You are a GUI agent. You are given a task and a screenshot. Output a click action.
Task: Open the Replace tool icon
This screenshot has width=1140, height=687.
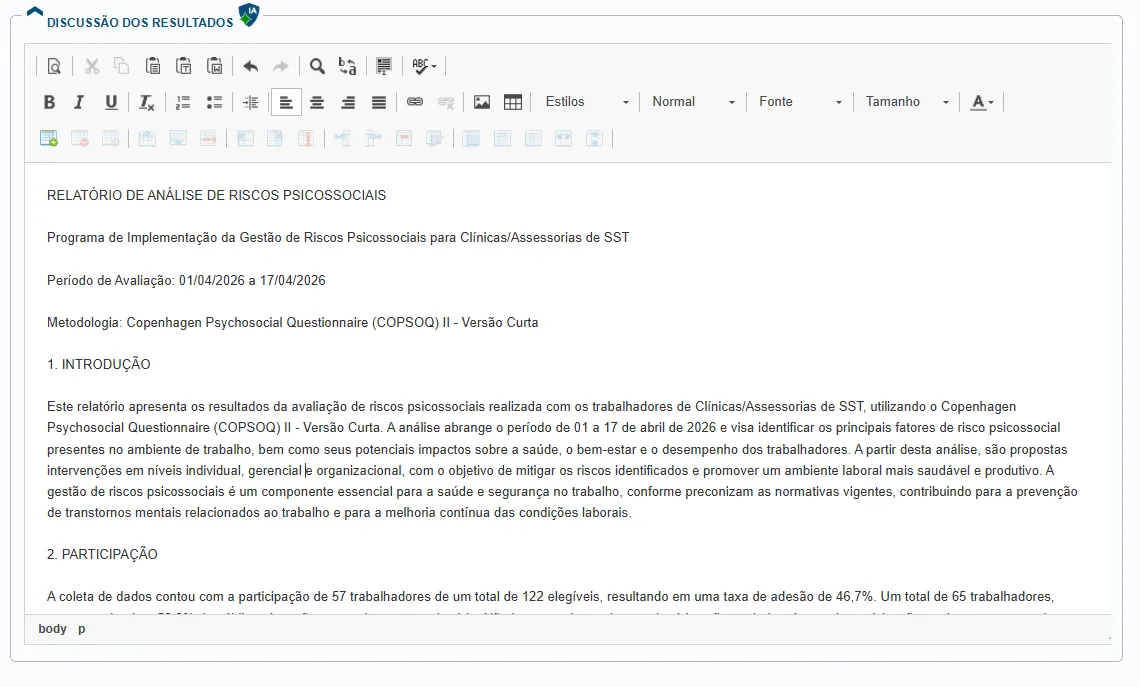pos(348,66)
